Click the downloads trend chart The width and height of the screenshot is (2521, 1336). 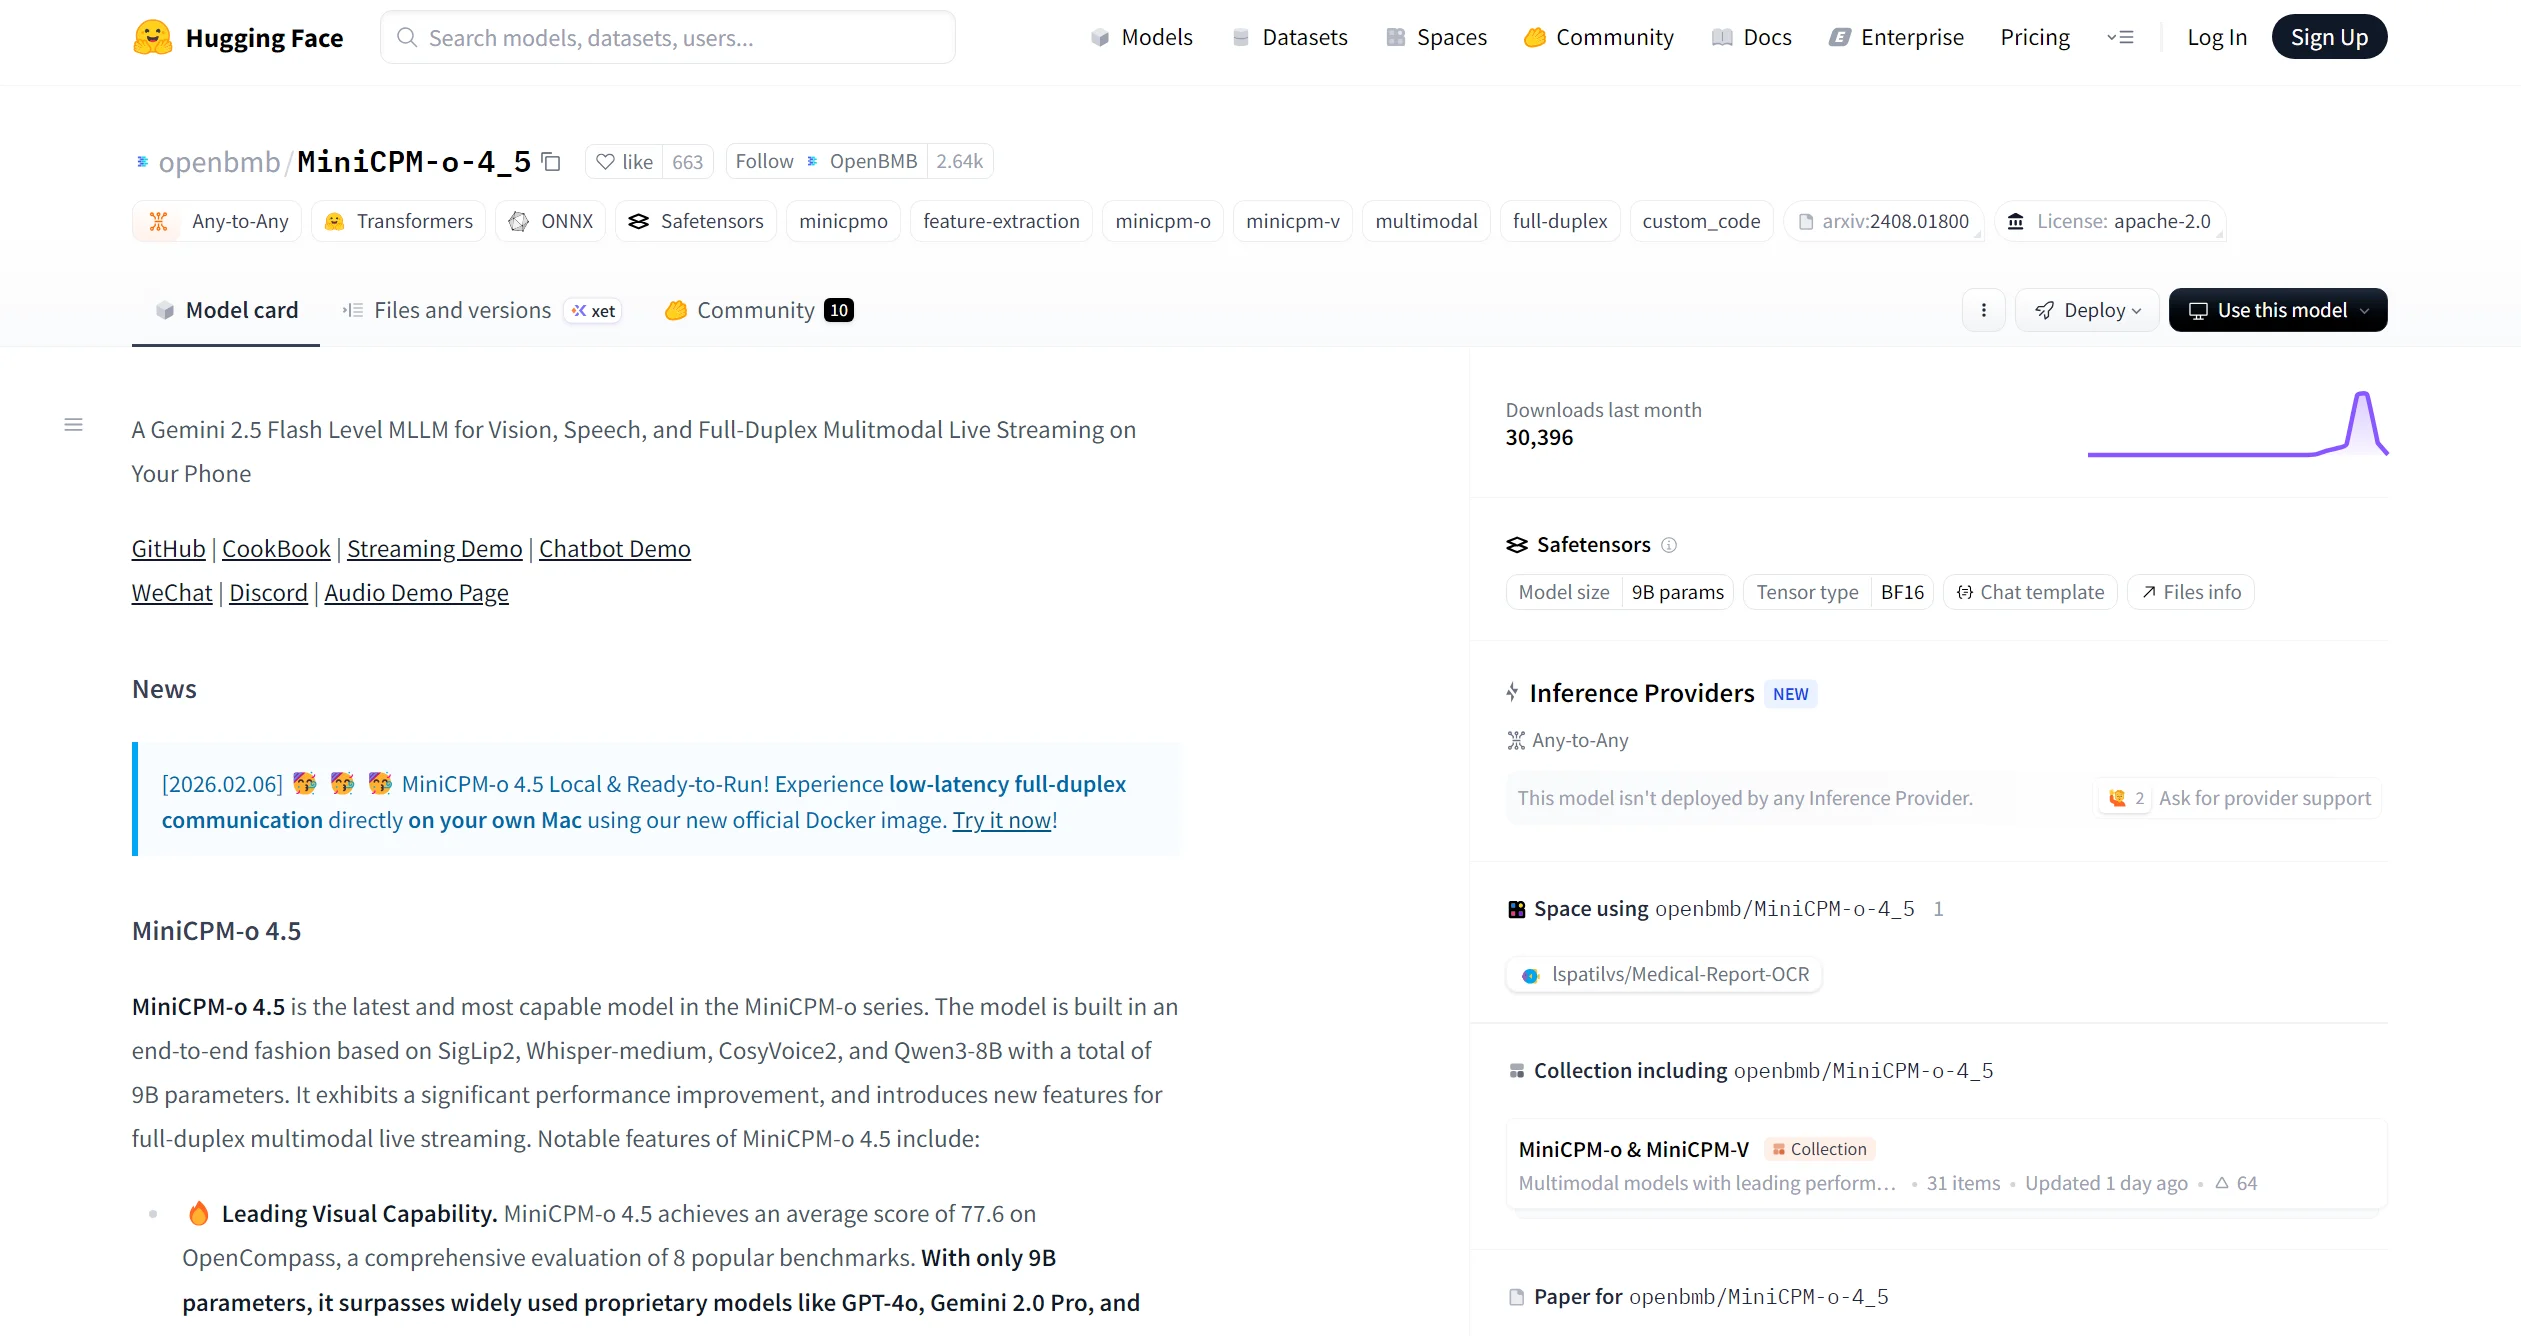click(2238, 424)
